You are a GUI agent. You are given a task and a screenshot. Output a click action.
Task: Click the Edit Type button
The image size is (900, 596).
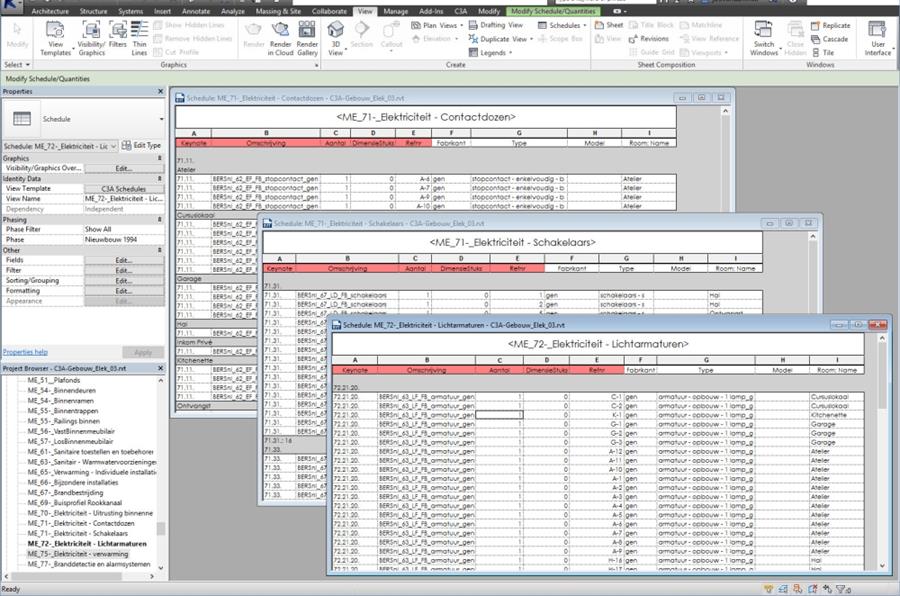(141, 145)
